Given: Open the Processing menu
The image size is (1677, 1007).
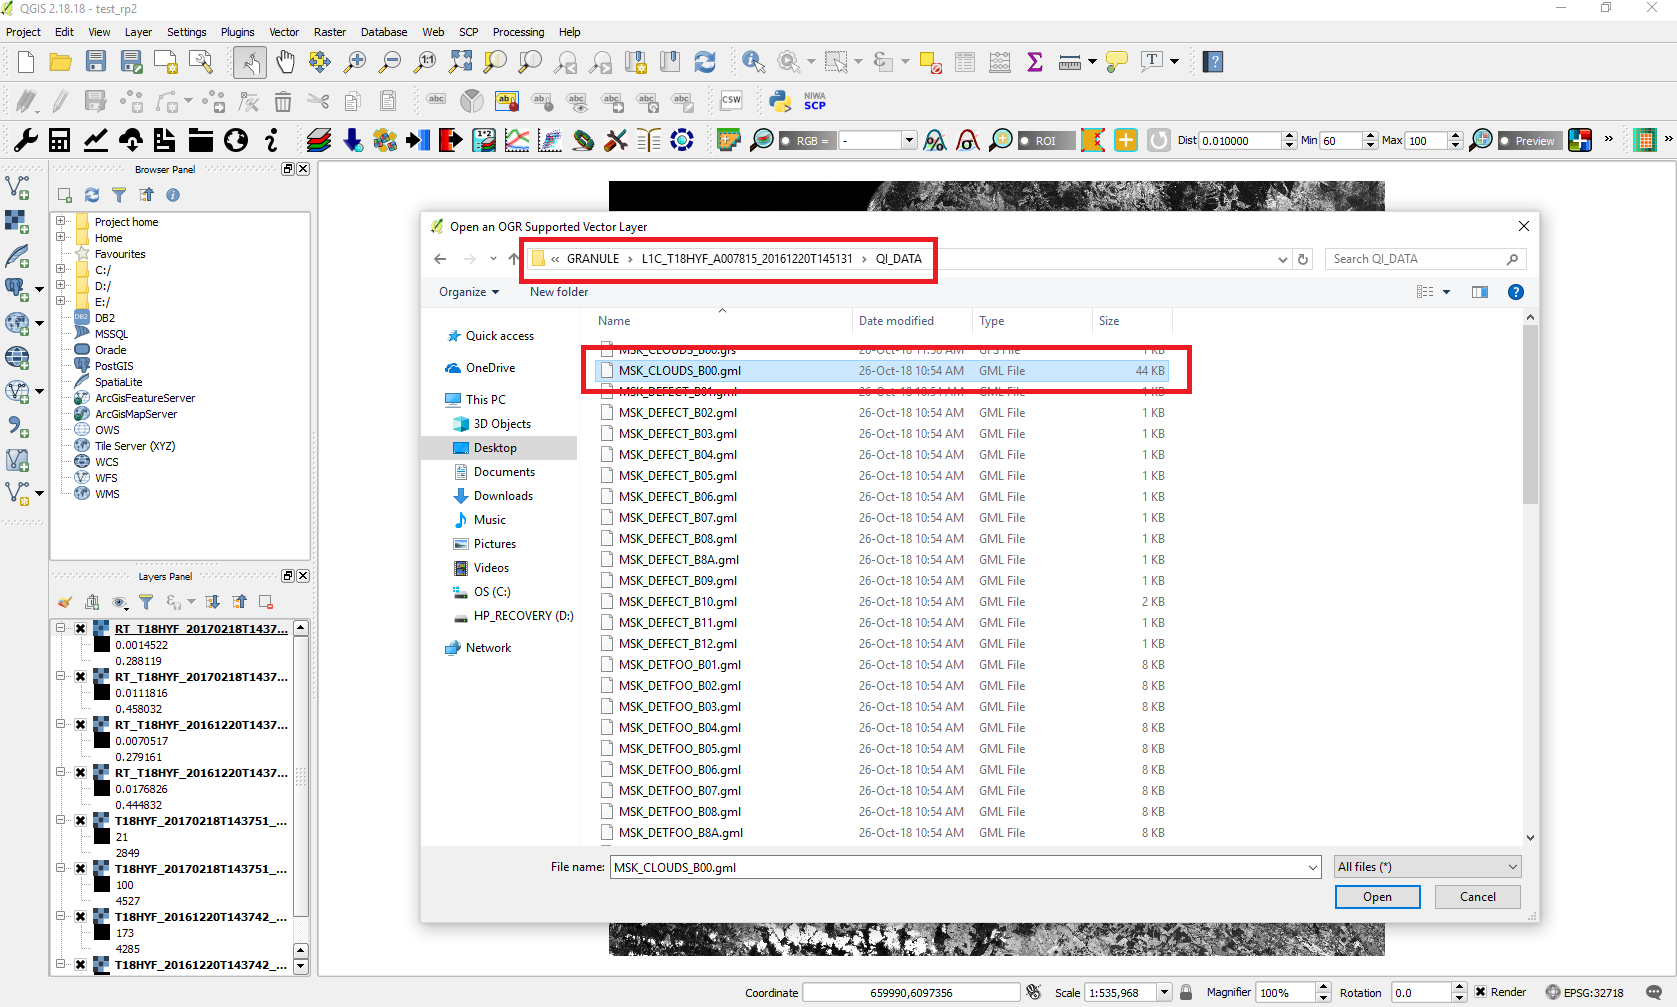Looking at the screenshot, I should tap(518, 32).
